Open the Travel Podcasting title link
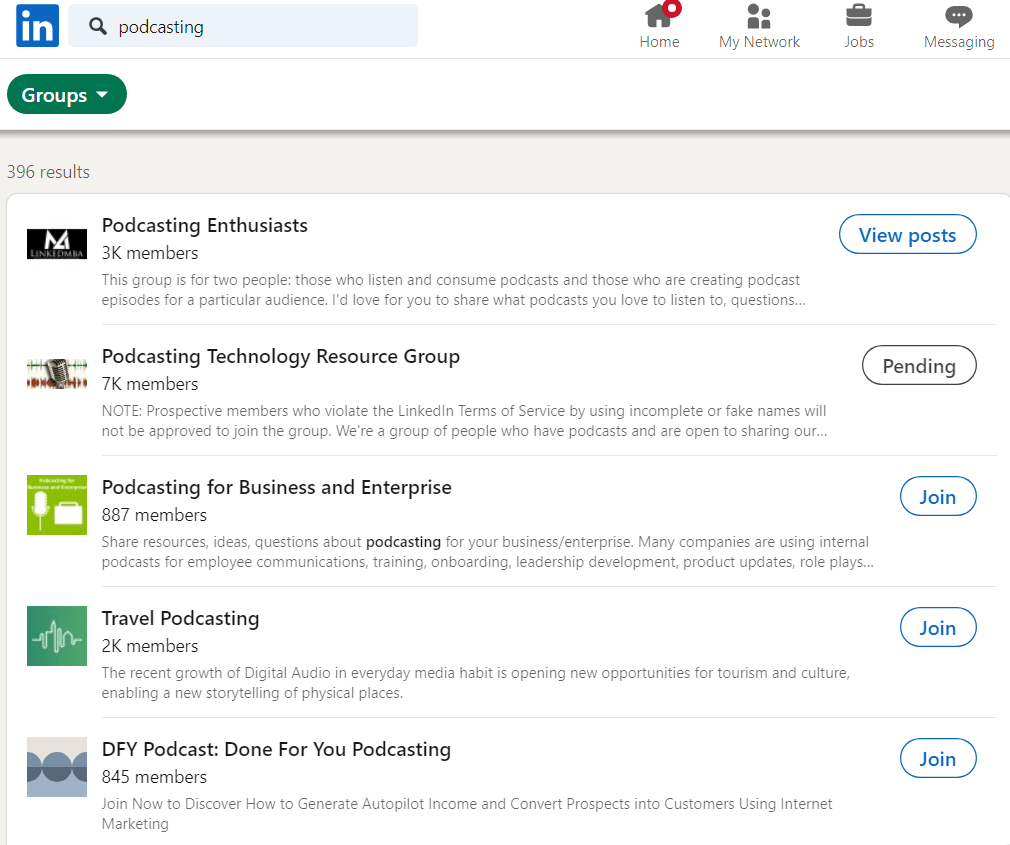Viewport: 1010px width, 845px height. click(180, 619)
